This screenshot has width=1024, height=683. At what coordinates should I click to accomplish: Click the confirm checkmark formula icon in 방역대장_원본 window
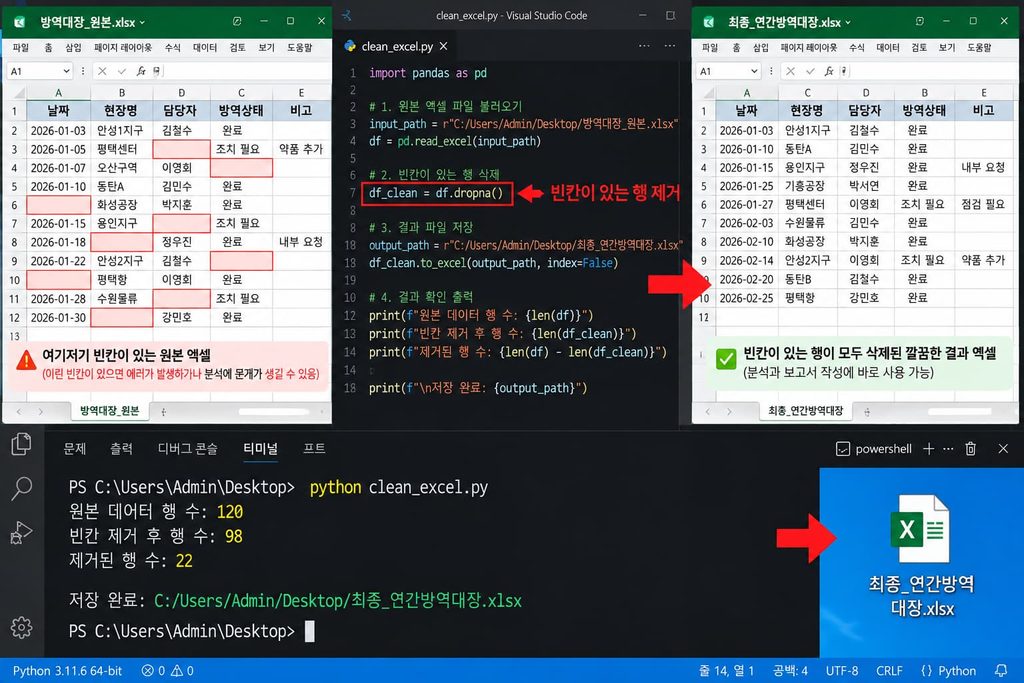pos(121,71)
